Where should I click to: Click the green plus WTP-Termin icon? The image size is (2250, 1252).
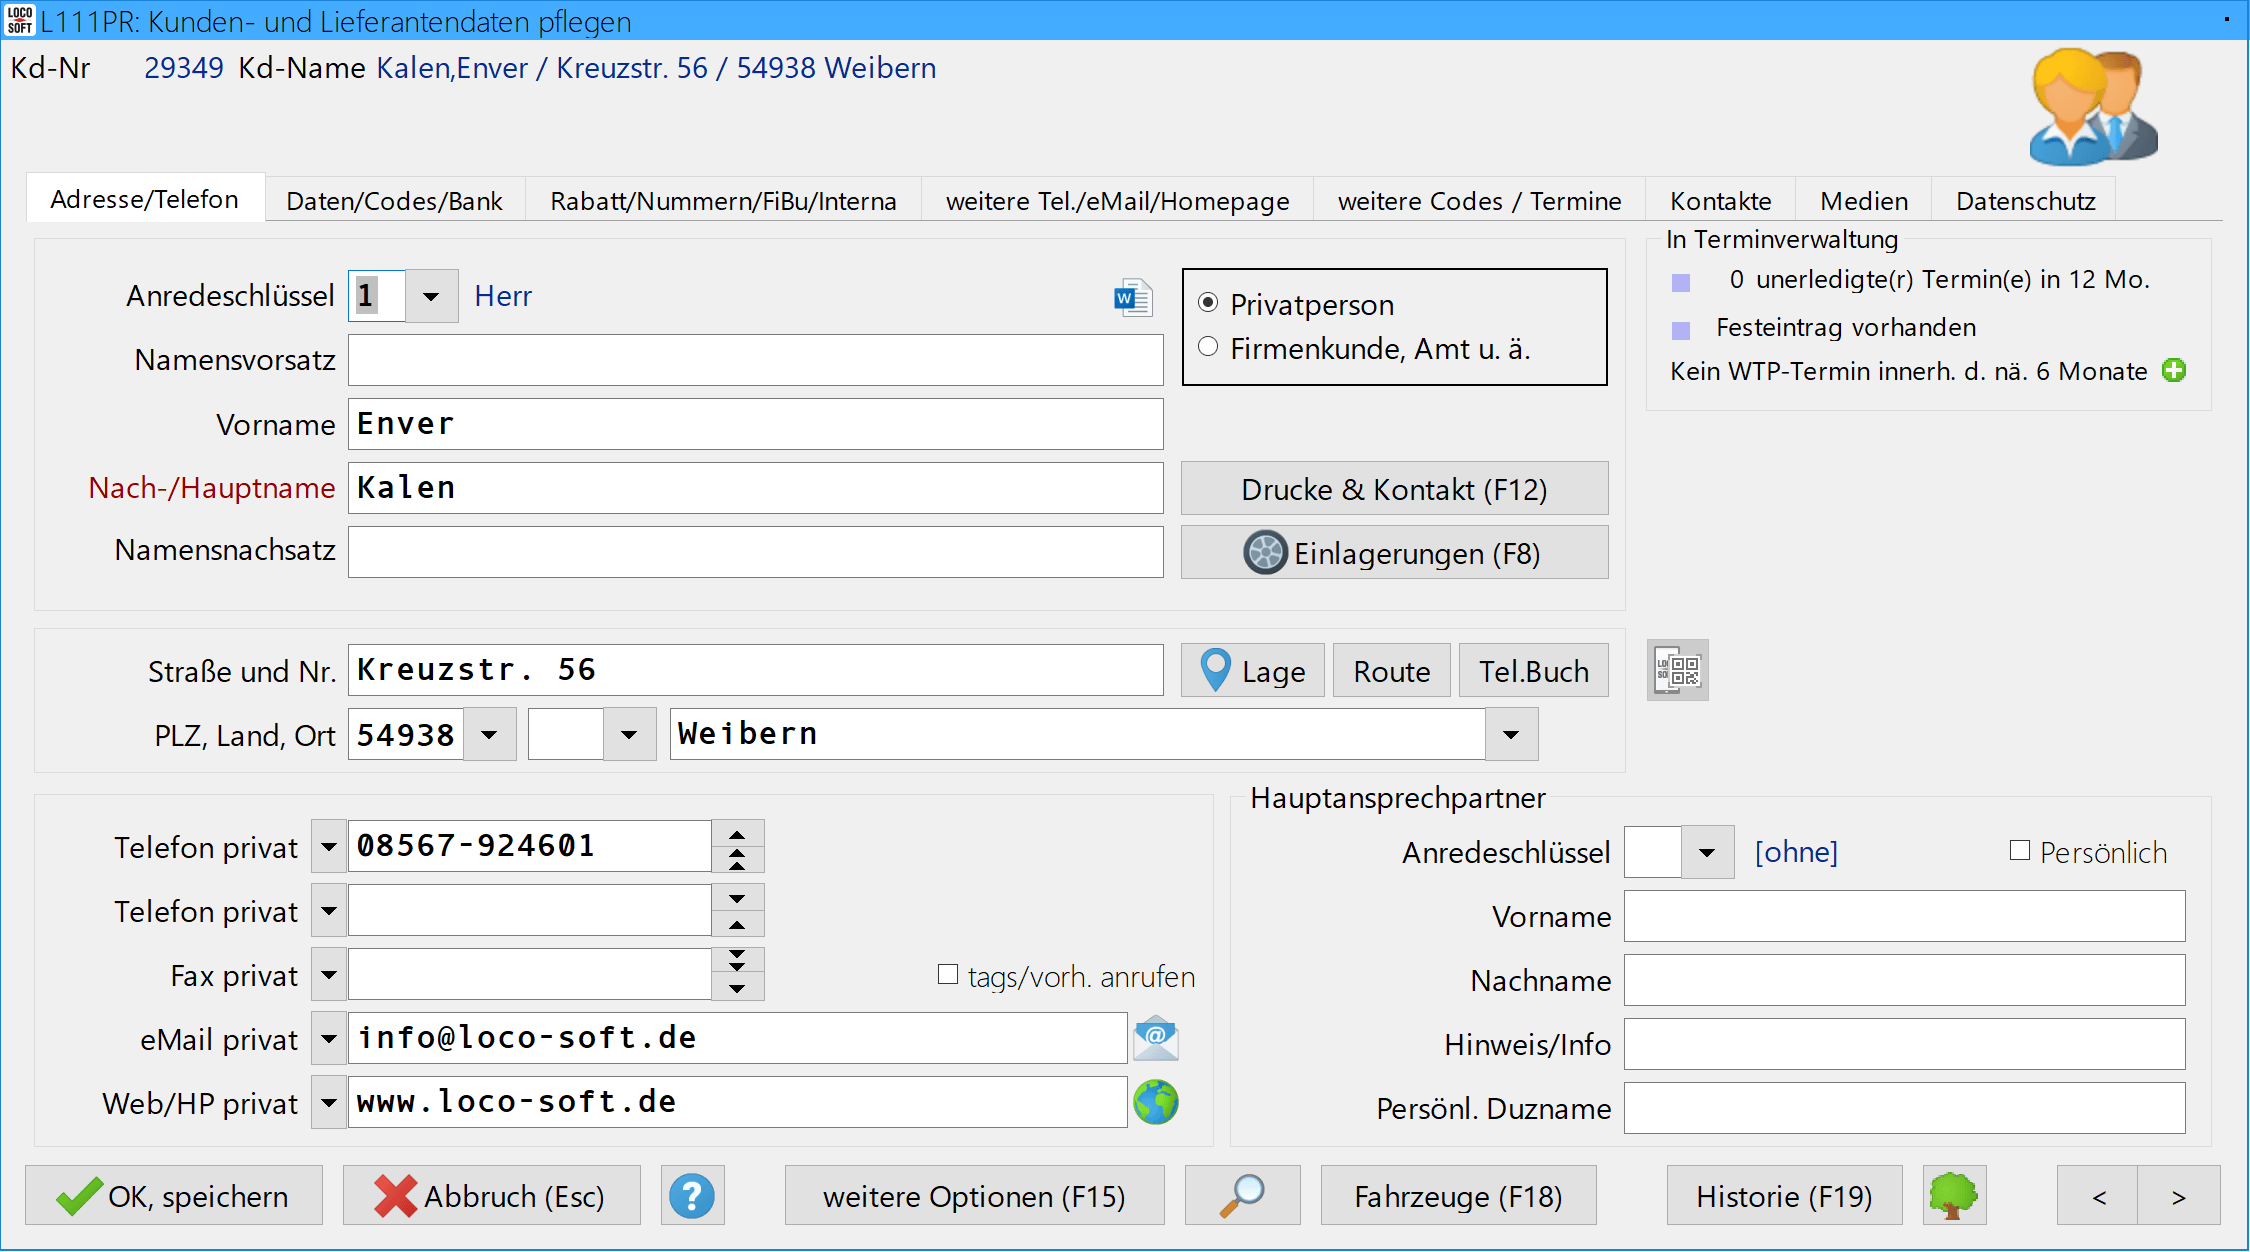2173,371
